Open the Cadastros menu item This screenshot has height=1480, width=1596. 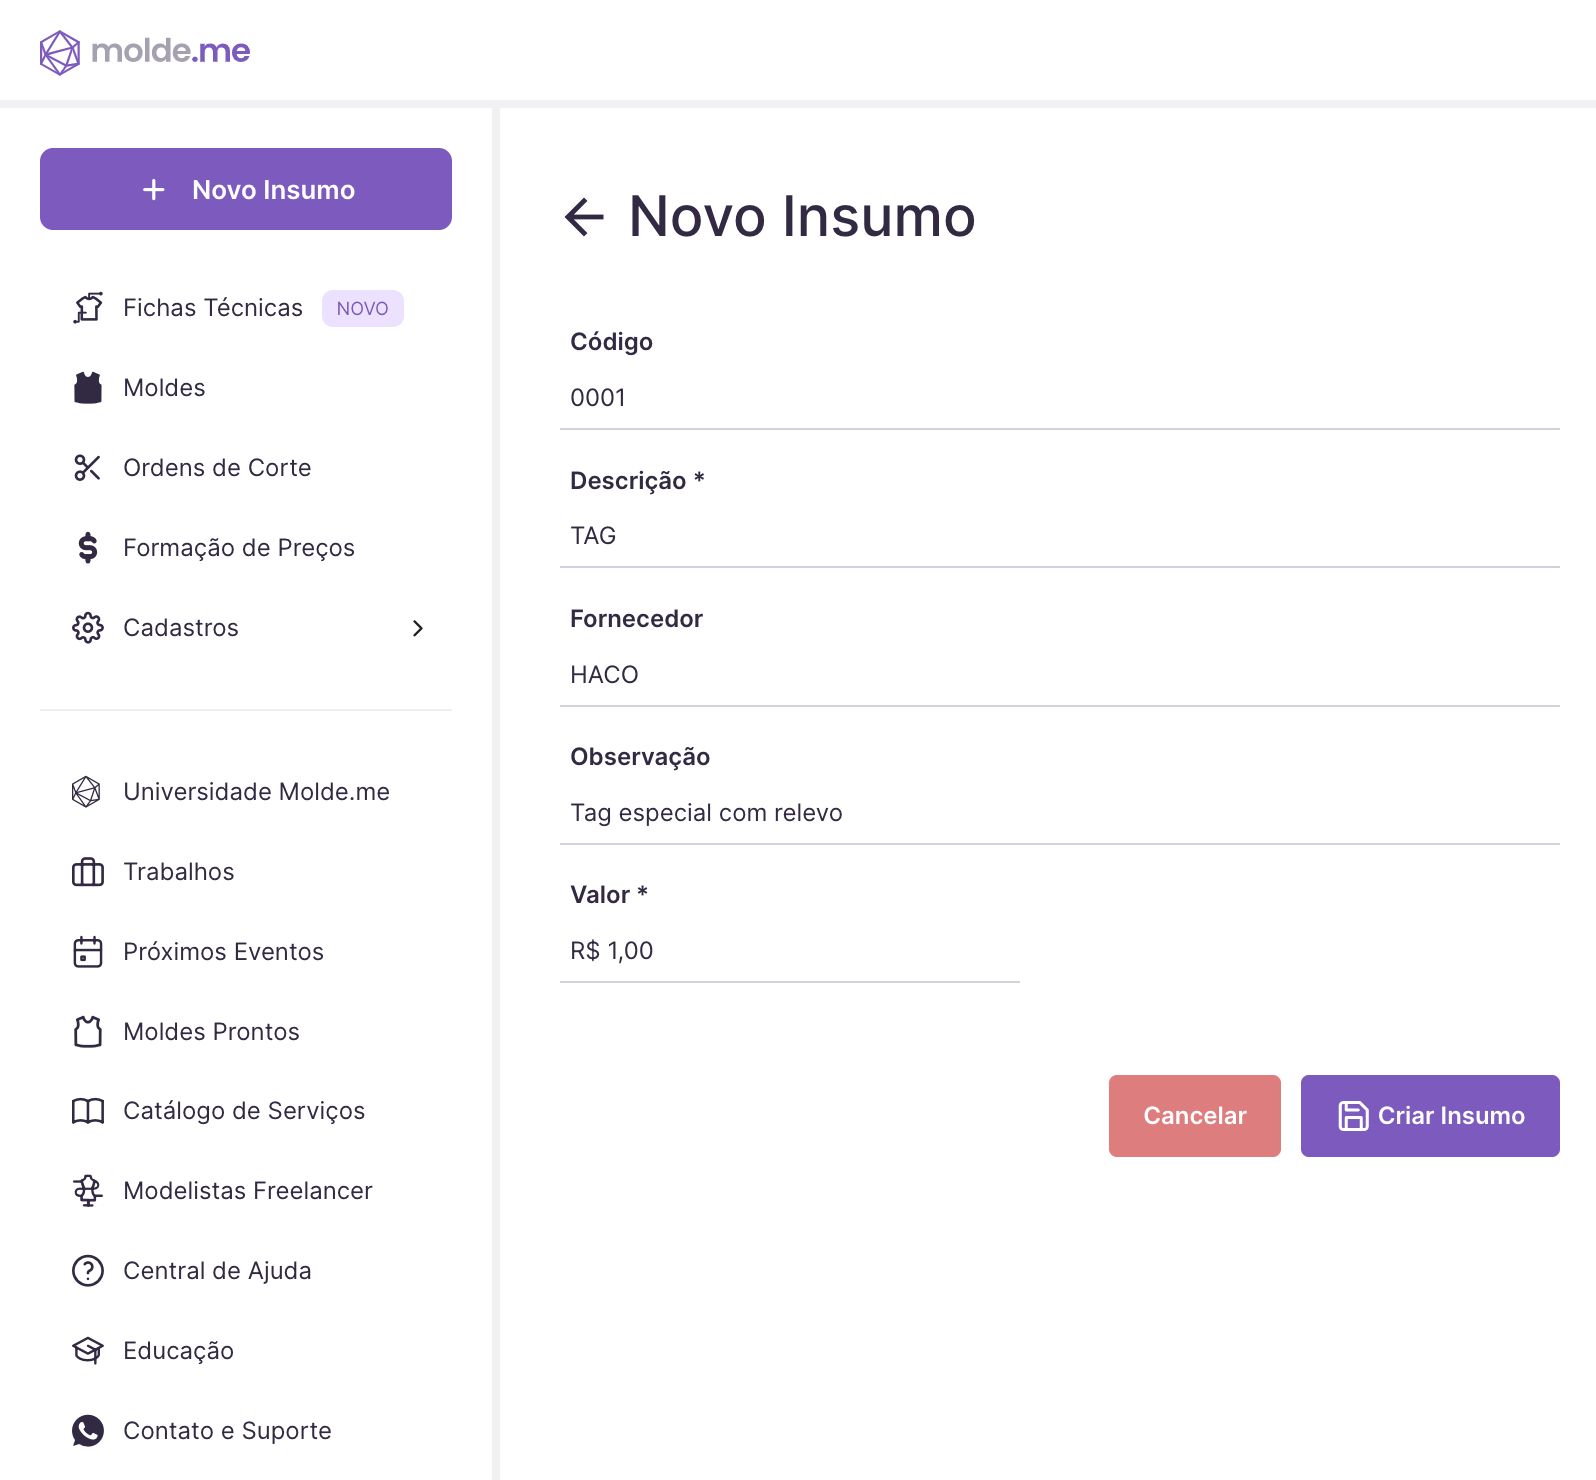(x=246, y=628)
